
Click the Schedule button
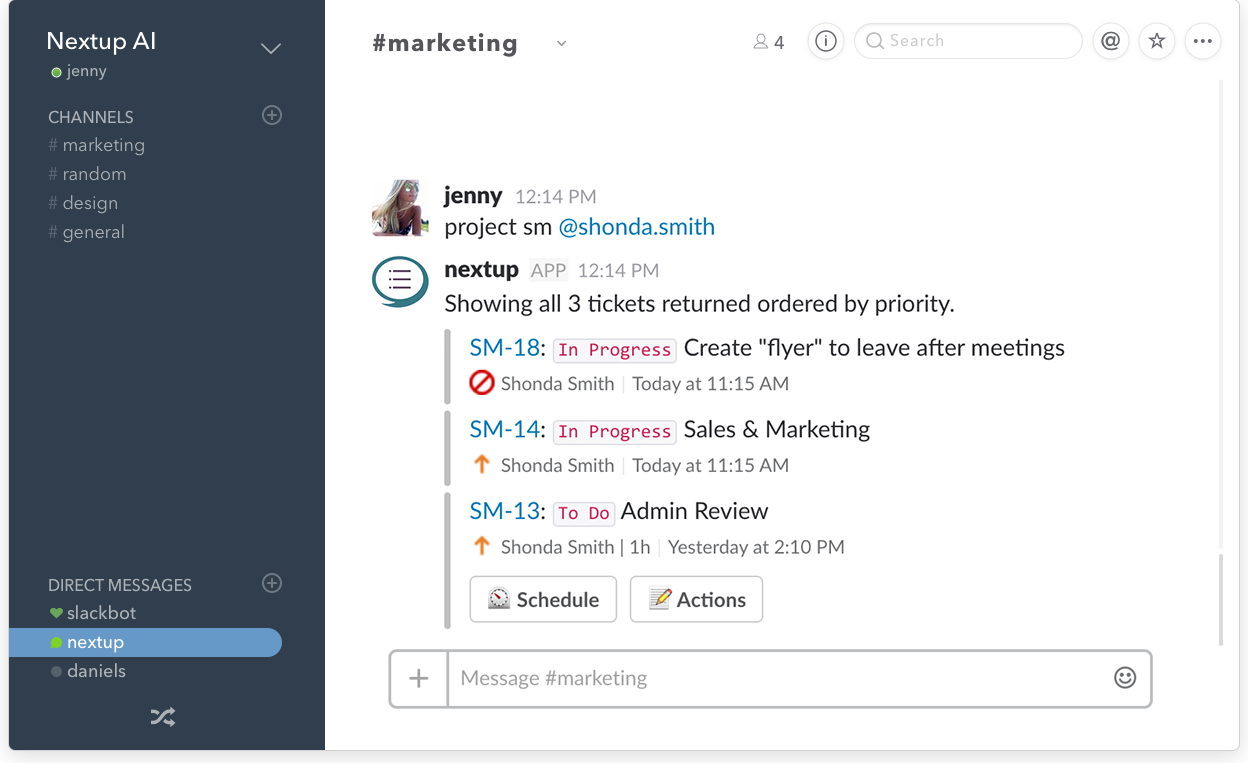(543, 600)
